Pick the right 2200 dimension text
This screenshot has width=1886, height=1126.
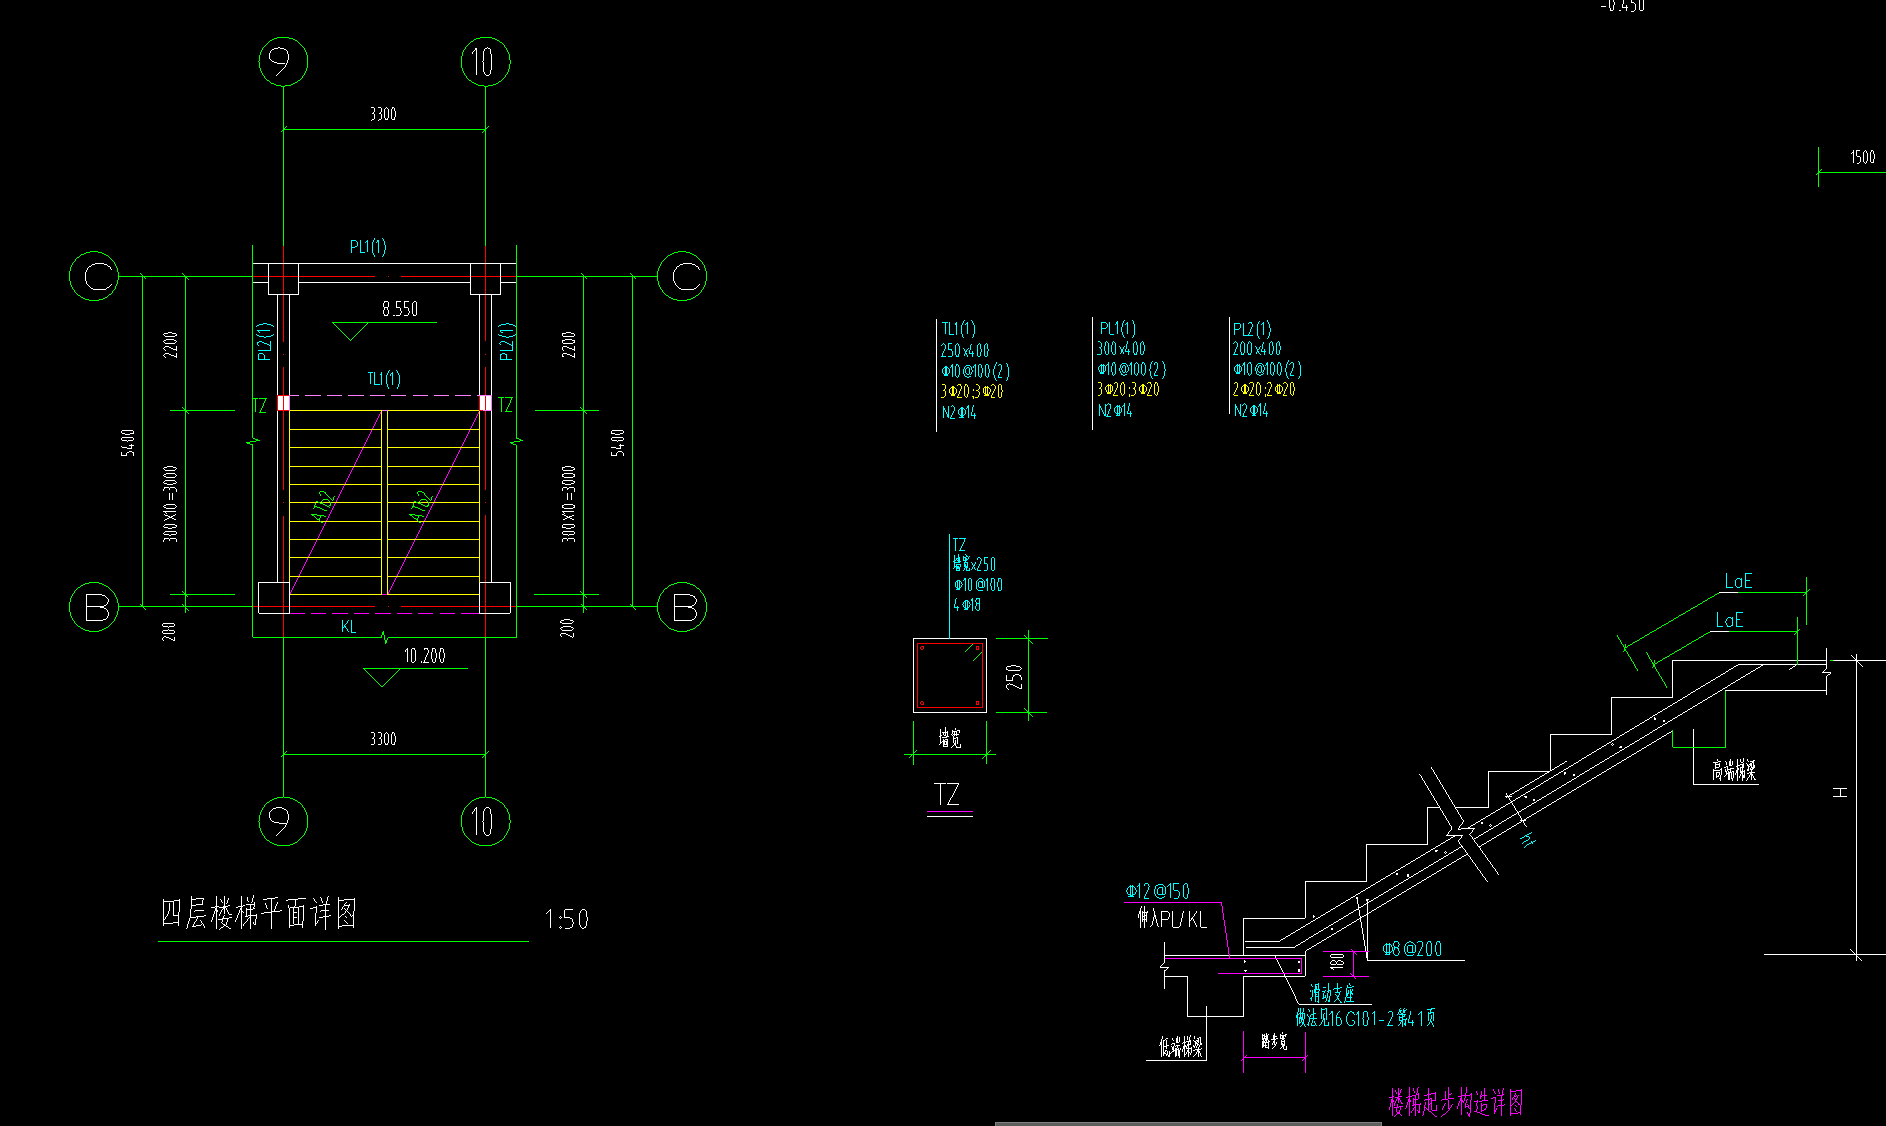pyautogui.click(x=568, y=345)
